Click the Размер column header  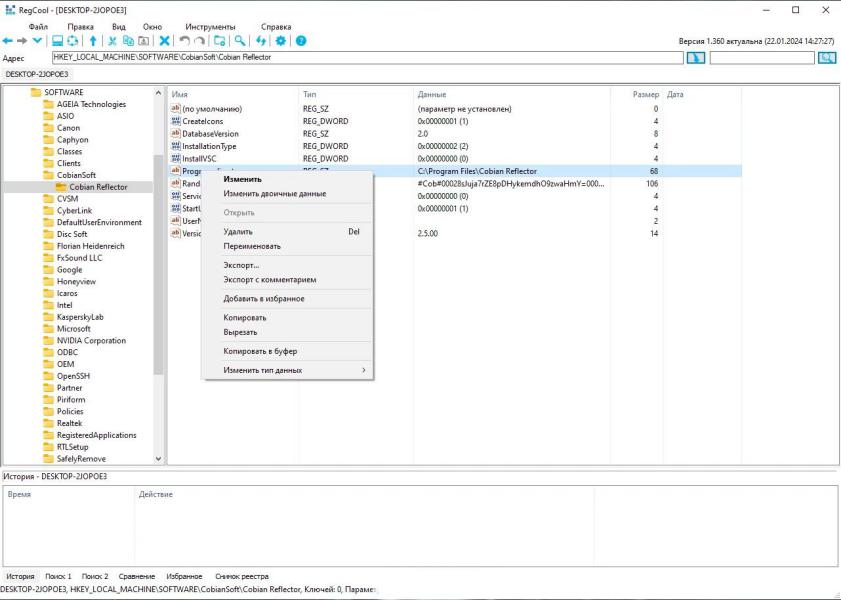tap(646, 94)
